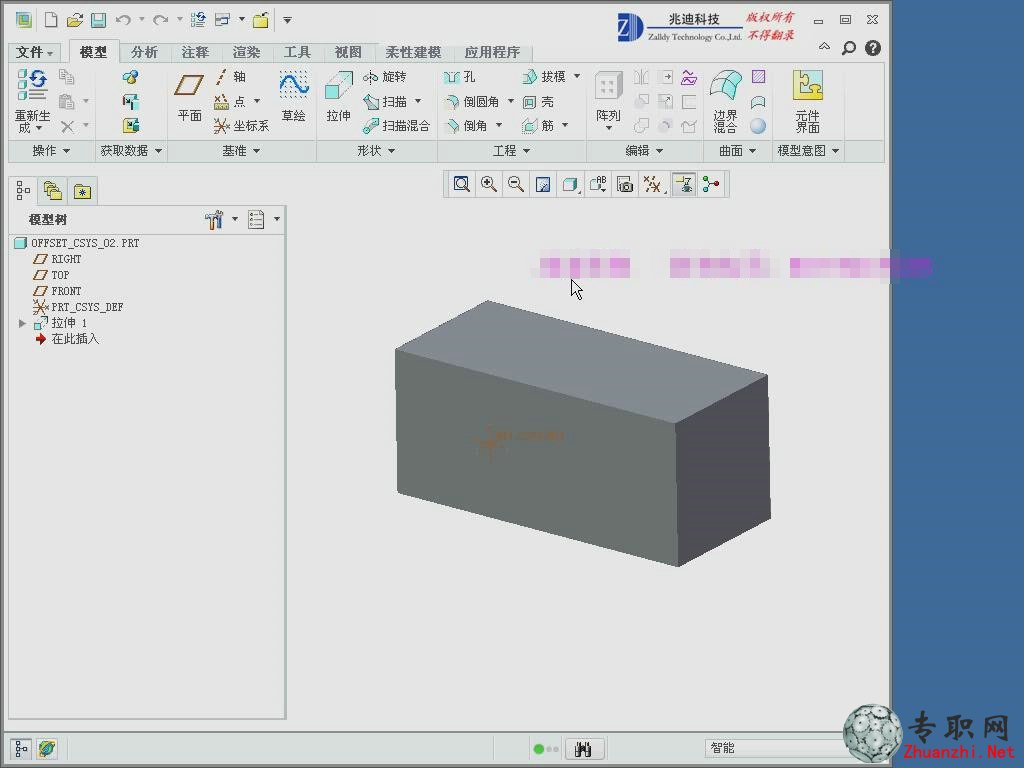
Task: Switch to the 注释 ribbon tab
Action: point(195,52)
